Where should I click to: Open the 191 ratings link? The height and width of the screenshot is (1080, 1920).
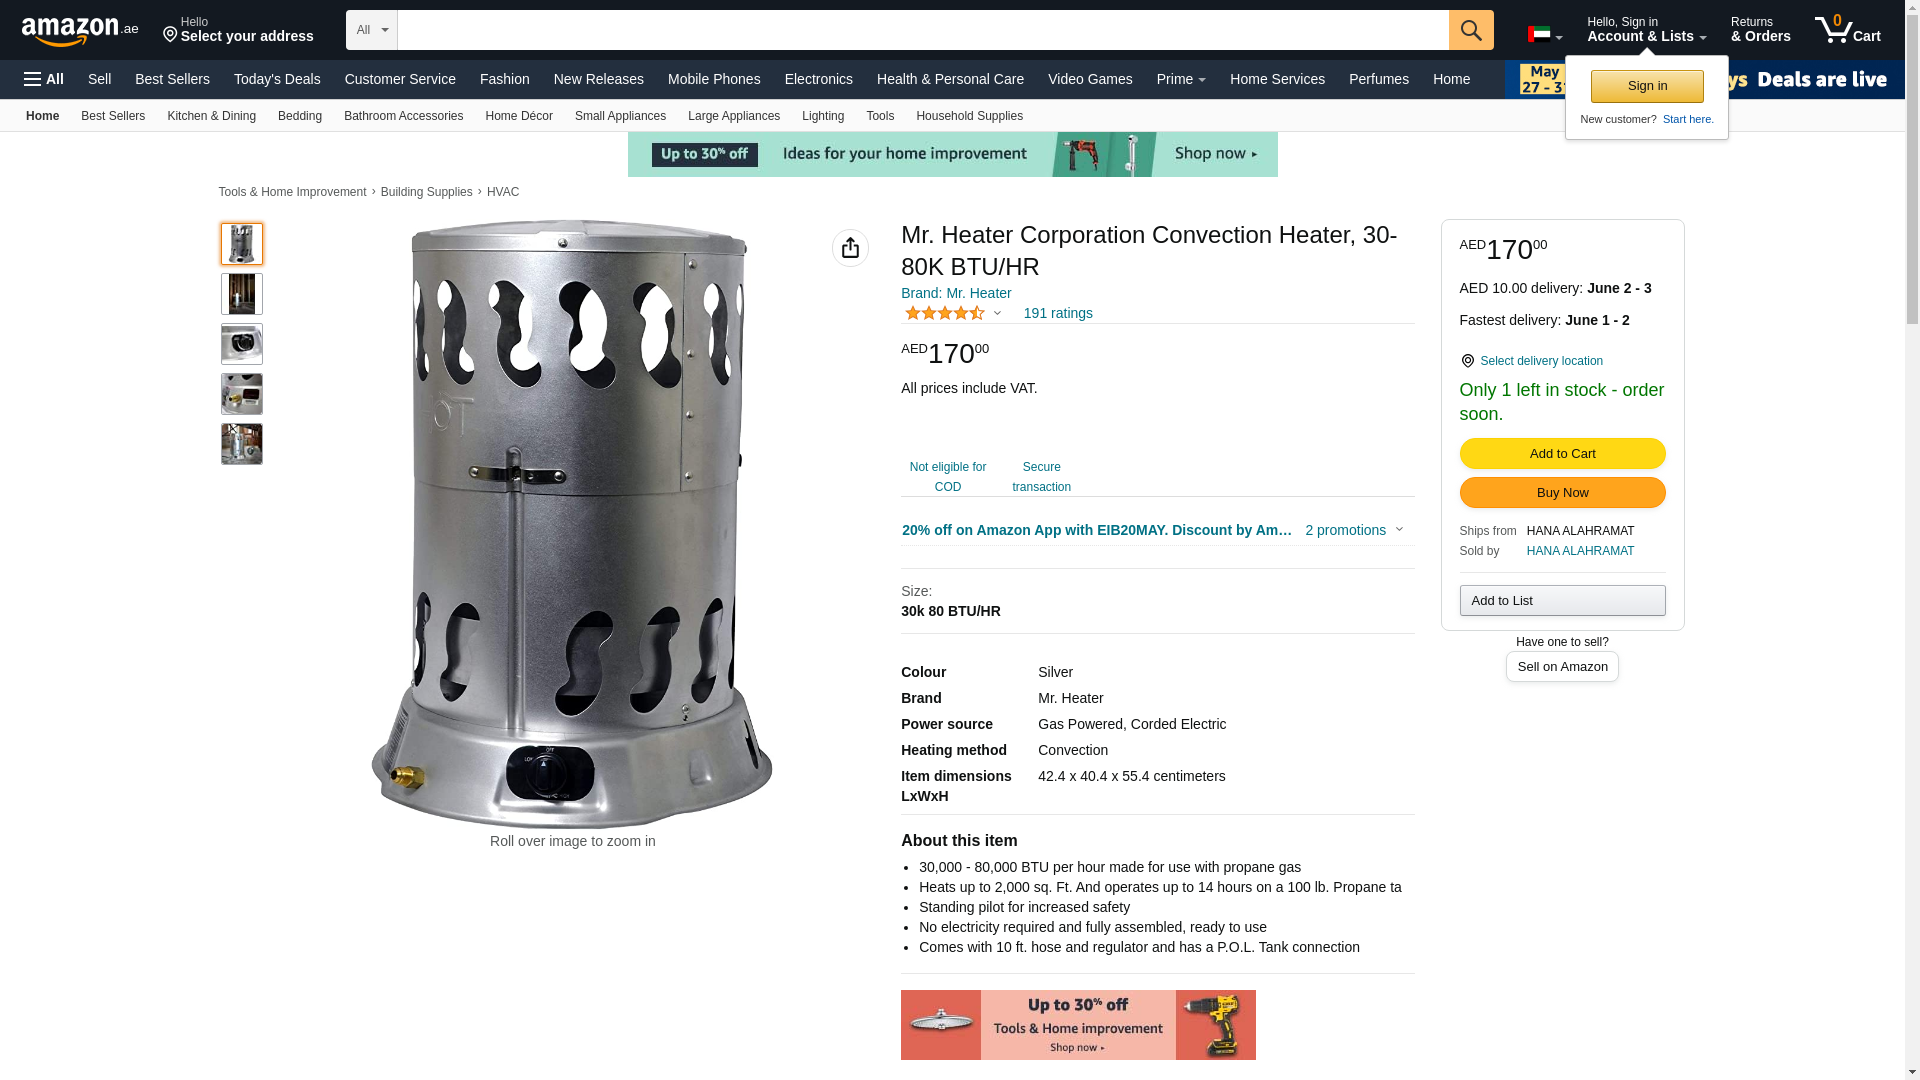pos(1058,313)
